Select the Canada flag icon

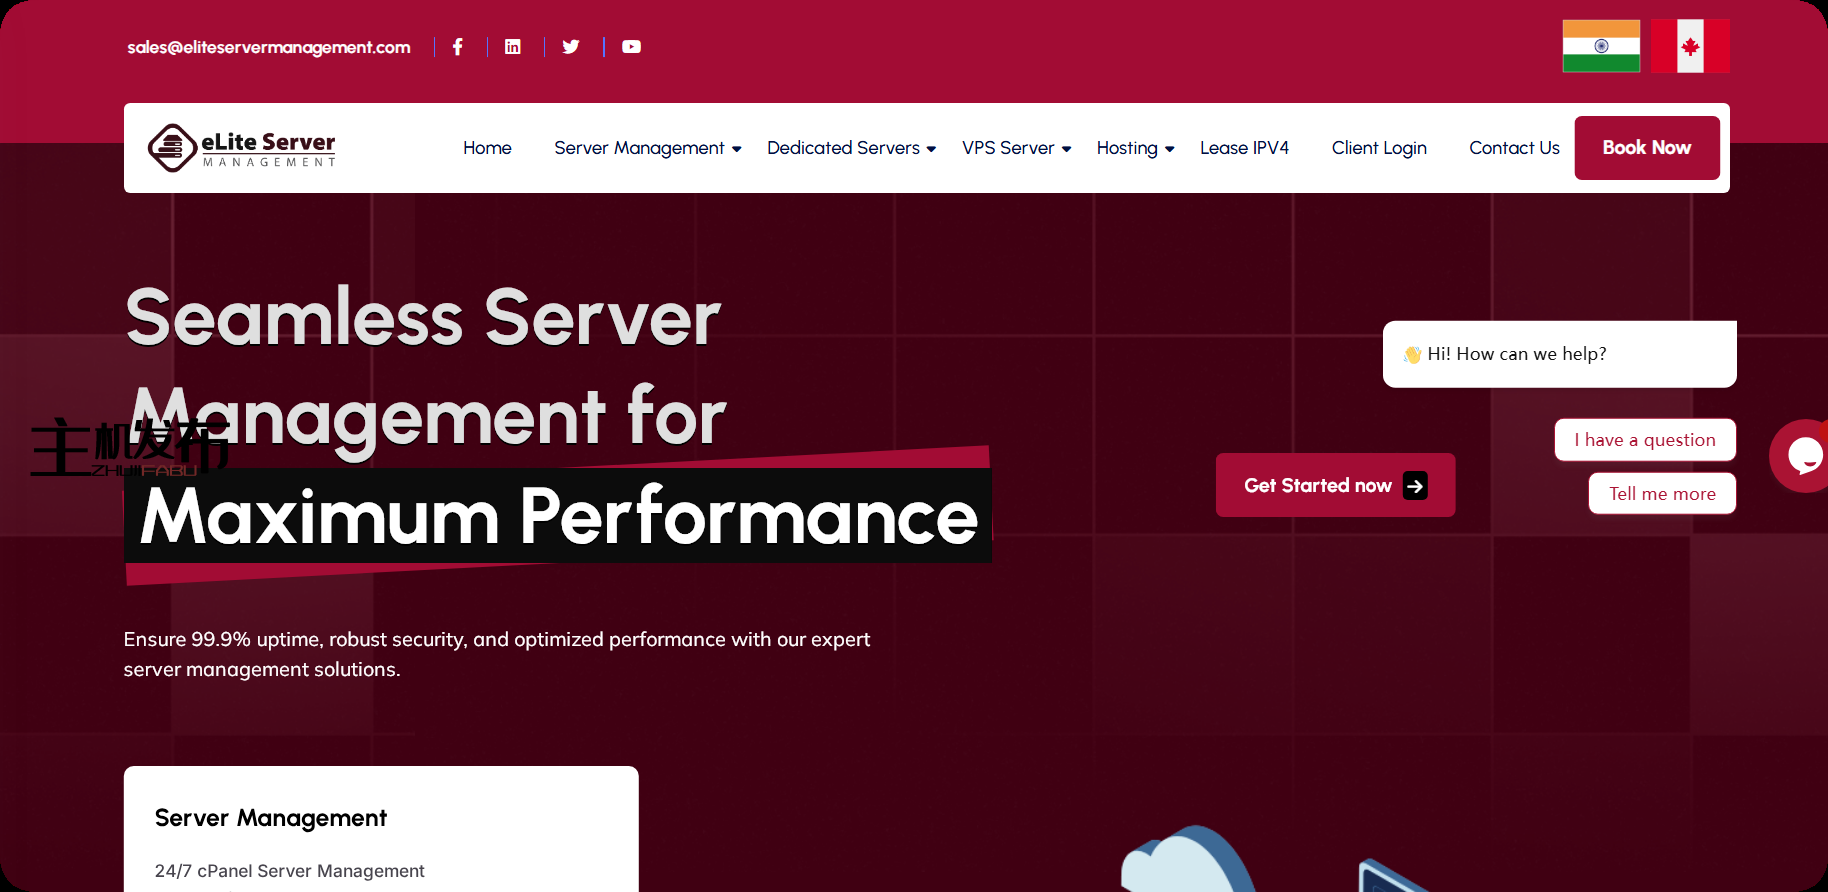[1690, 46]
